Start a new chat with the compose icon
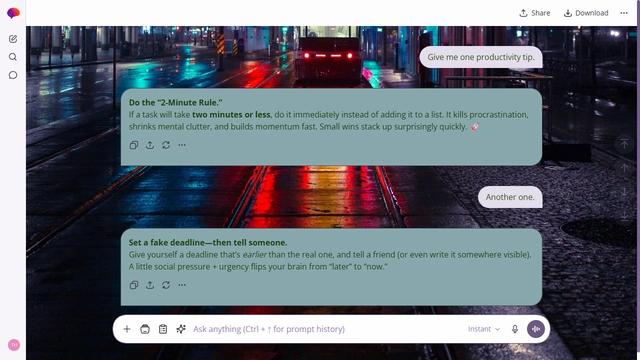Viewport: 640px width, 360px height. pyautogui.click(x=13, y=39)
